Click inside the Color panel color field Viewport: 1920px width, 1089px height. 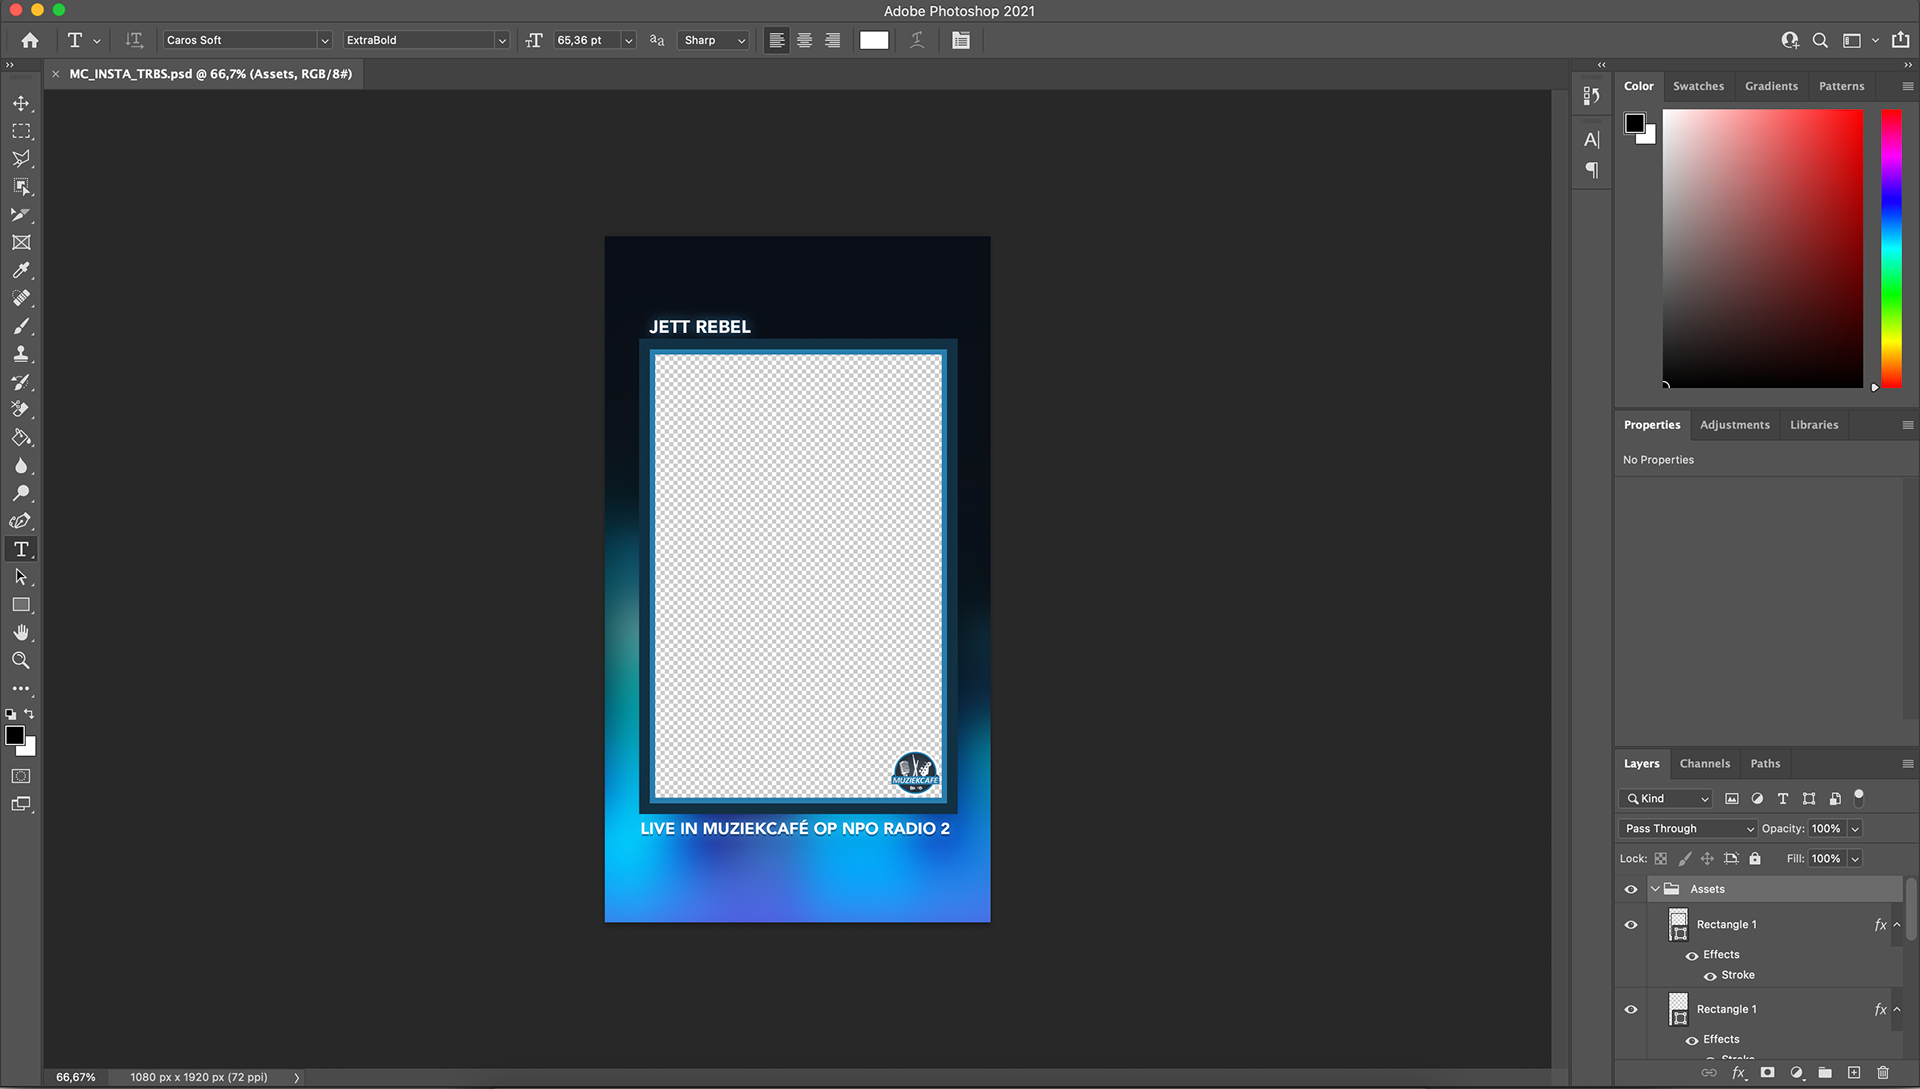(x=1763, y=248)
